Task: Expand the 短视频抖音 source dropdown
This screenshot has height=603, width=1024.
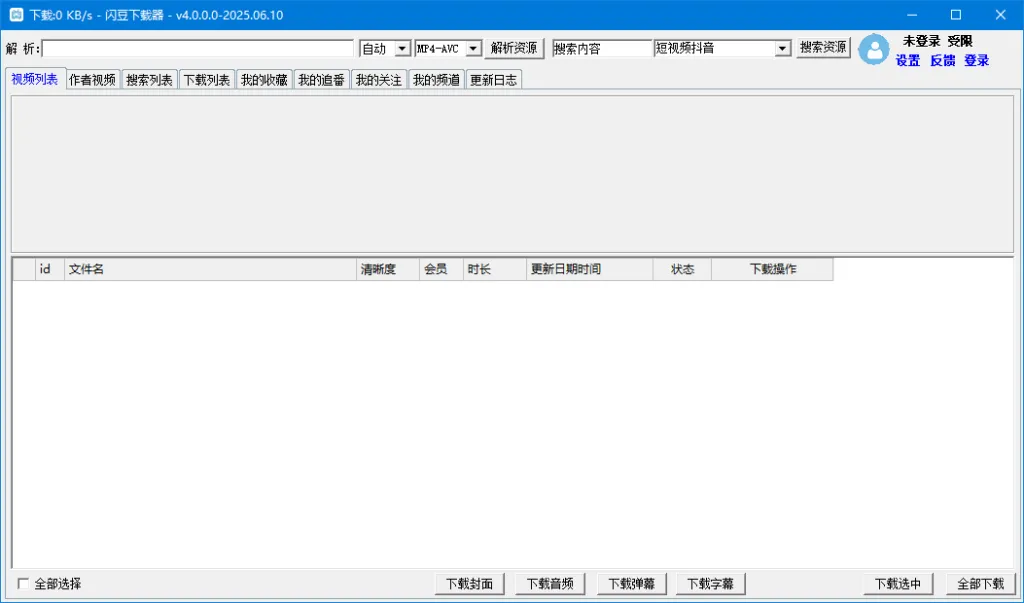Action: coord(783,48)
